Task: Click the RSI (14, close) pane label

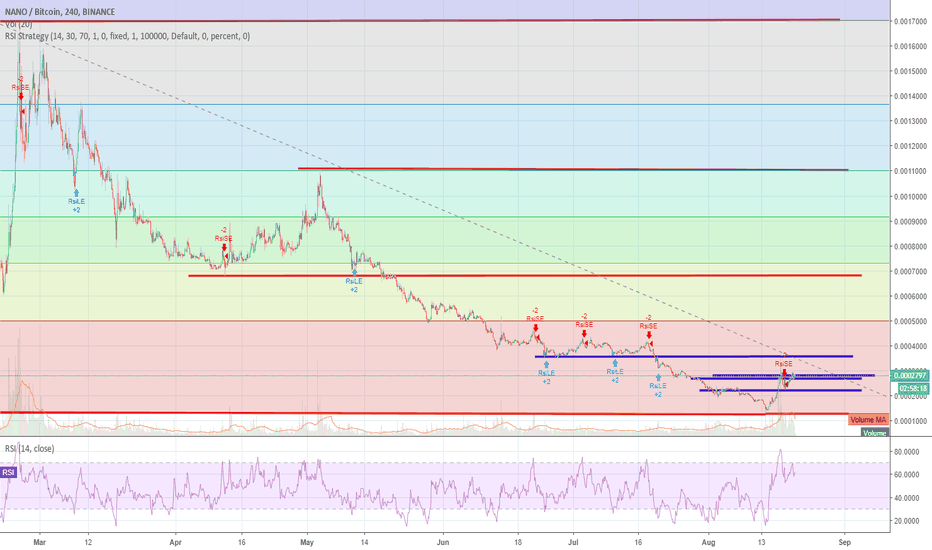Action: pyautogui.click(x=30, y=448)
